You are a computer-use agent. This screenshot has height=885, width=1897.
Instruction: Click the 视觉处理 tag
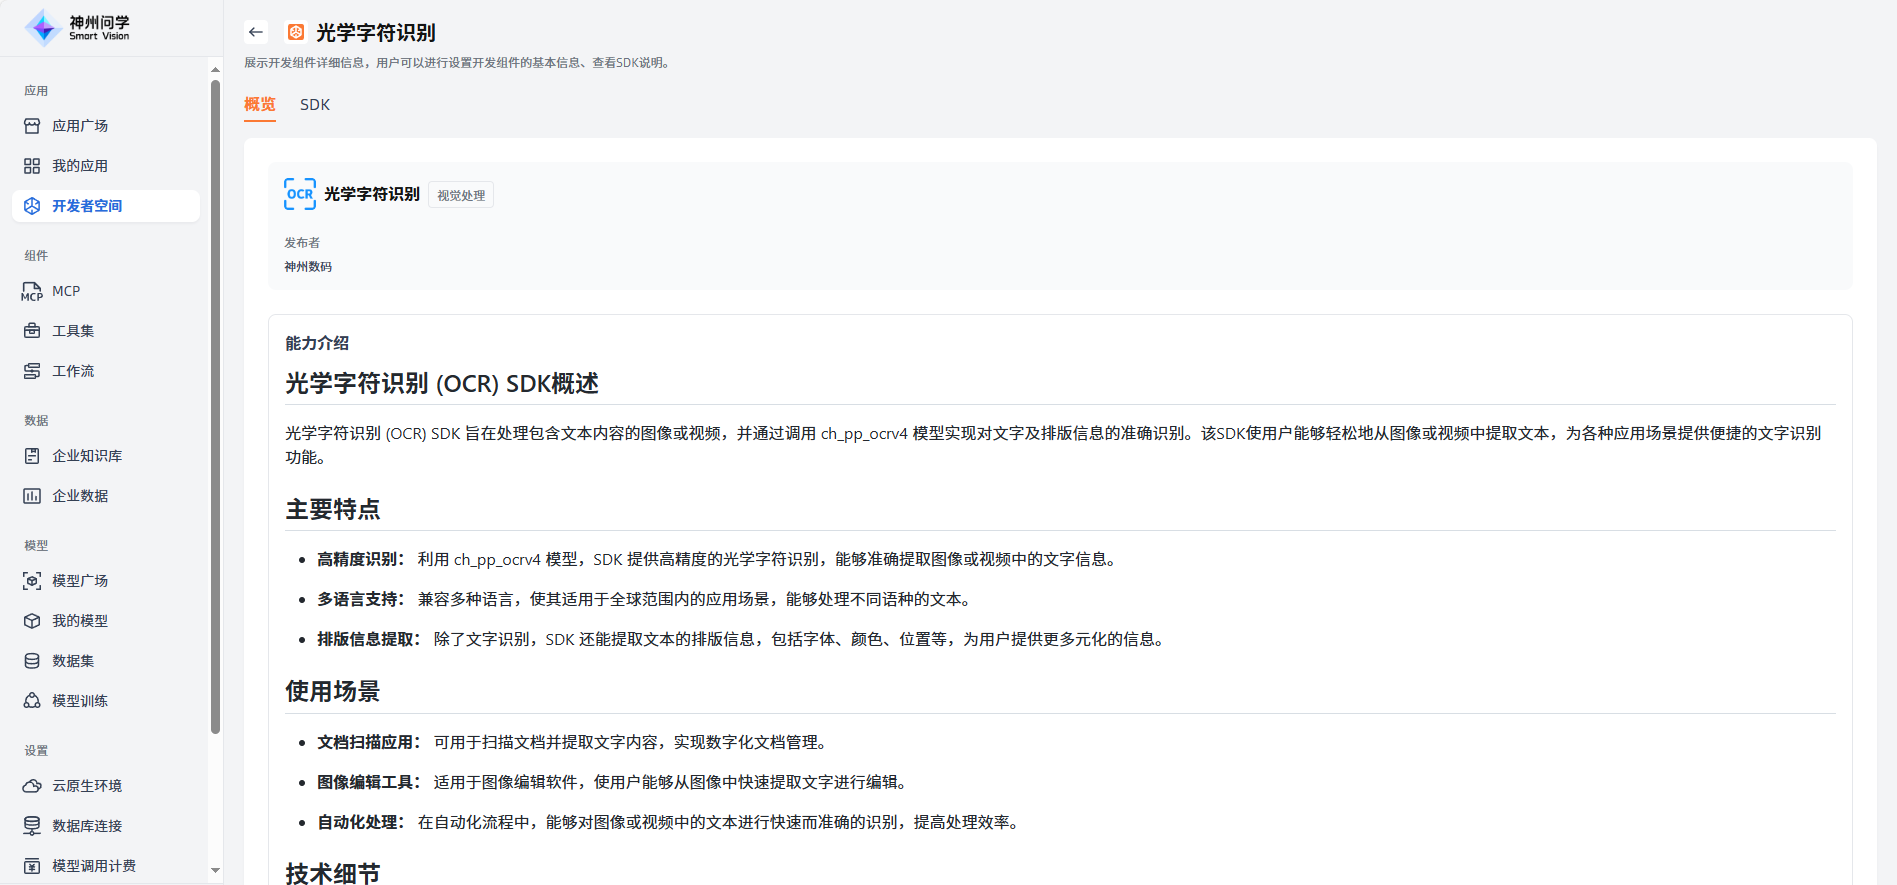(461, 195)
